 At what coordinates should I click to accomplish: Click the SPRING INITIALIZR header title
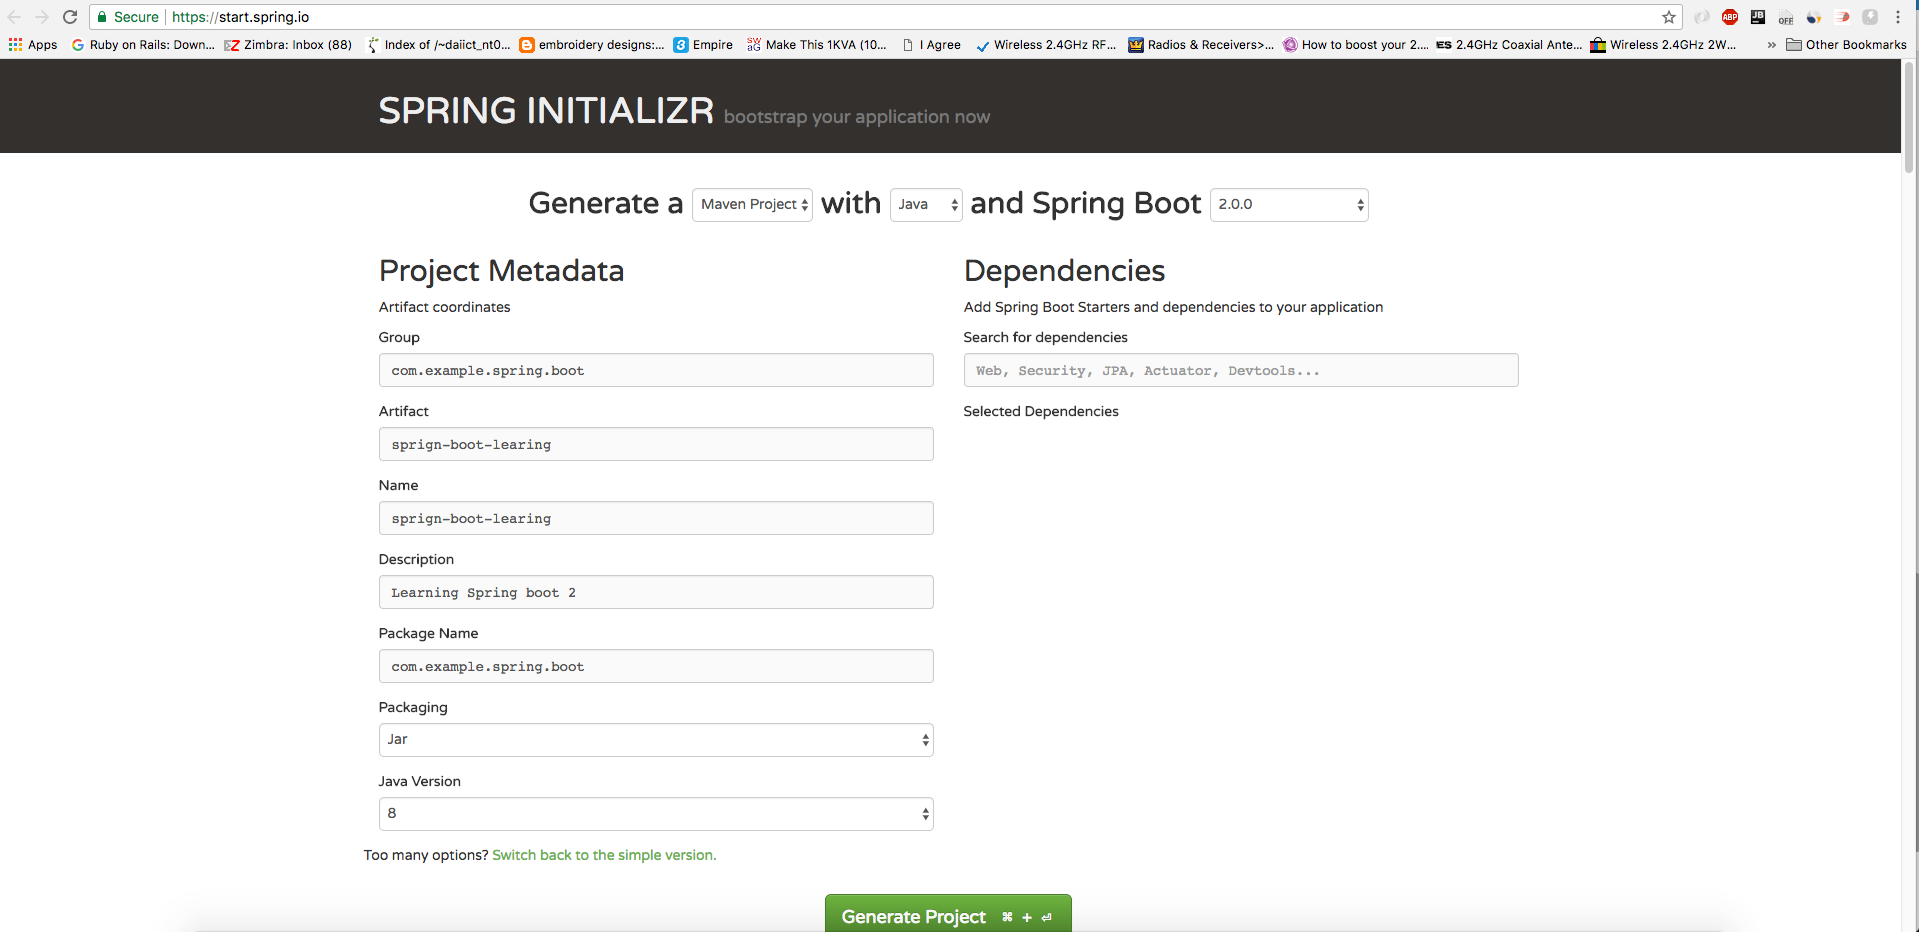546,110
